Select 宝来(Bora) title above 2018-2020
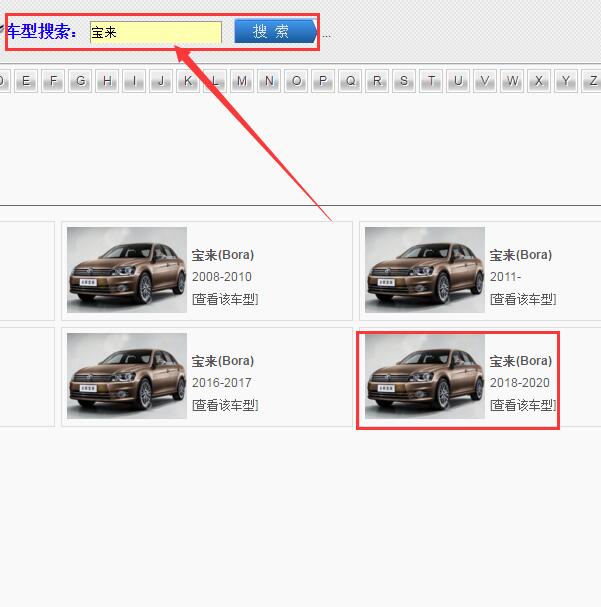This screenshot has width=601, height=607. tap(521, 361)
